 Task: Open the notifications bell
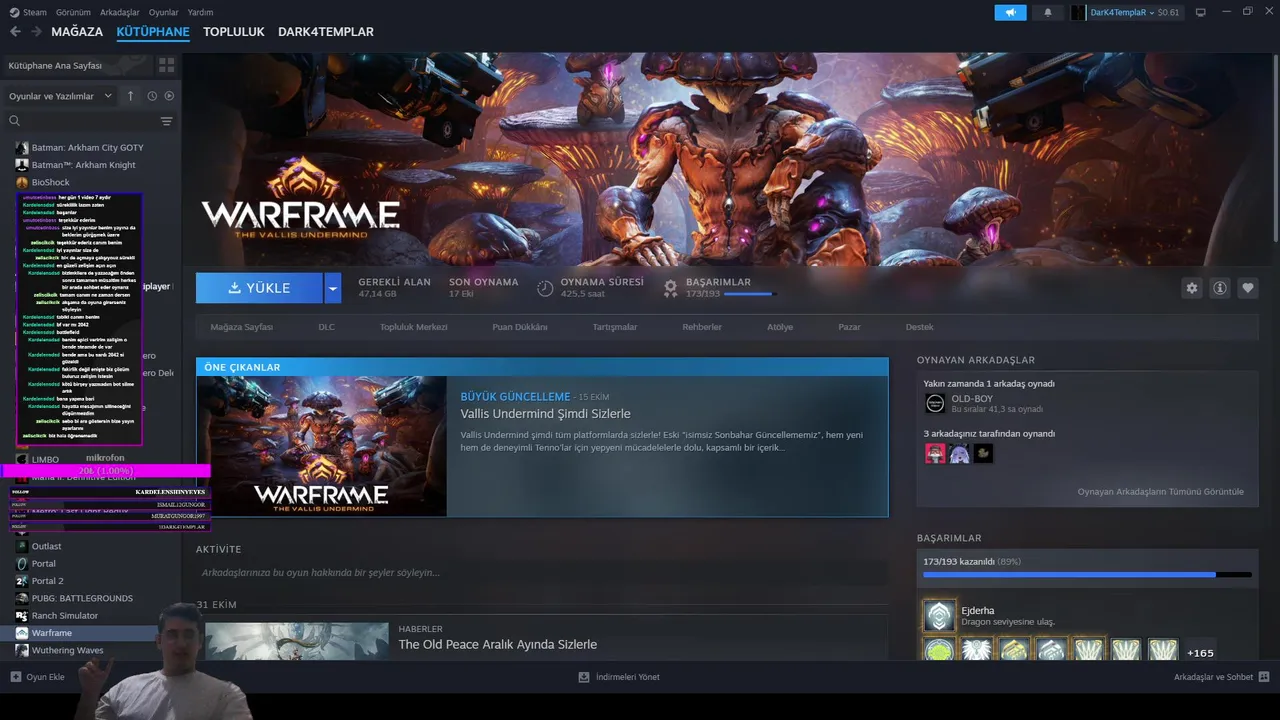click(x=1048, y=12)
